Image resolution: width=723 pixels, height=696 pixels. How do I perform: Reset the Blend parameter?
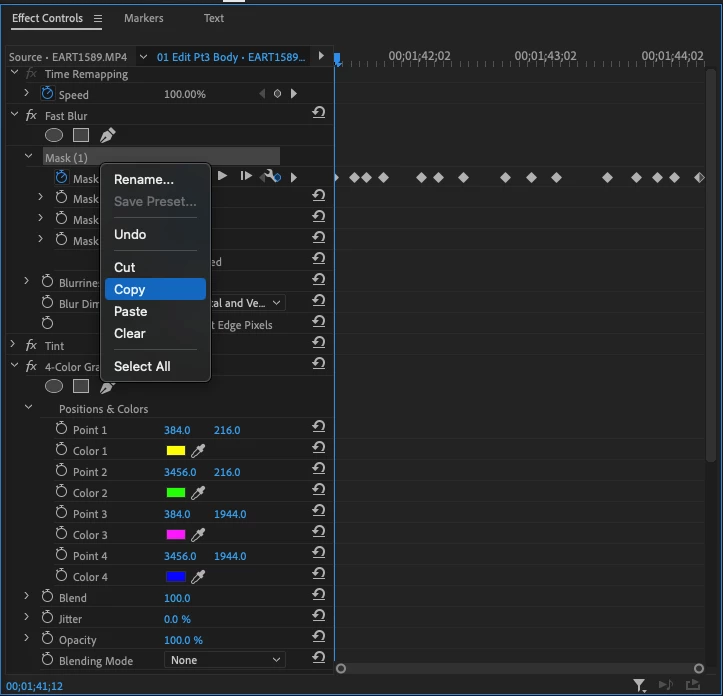pos(319,595)
